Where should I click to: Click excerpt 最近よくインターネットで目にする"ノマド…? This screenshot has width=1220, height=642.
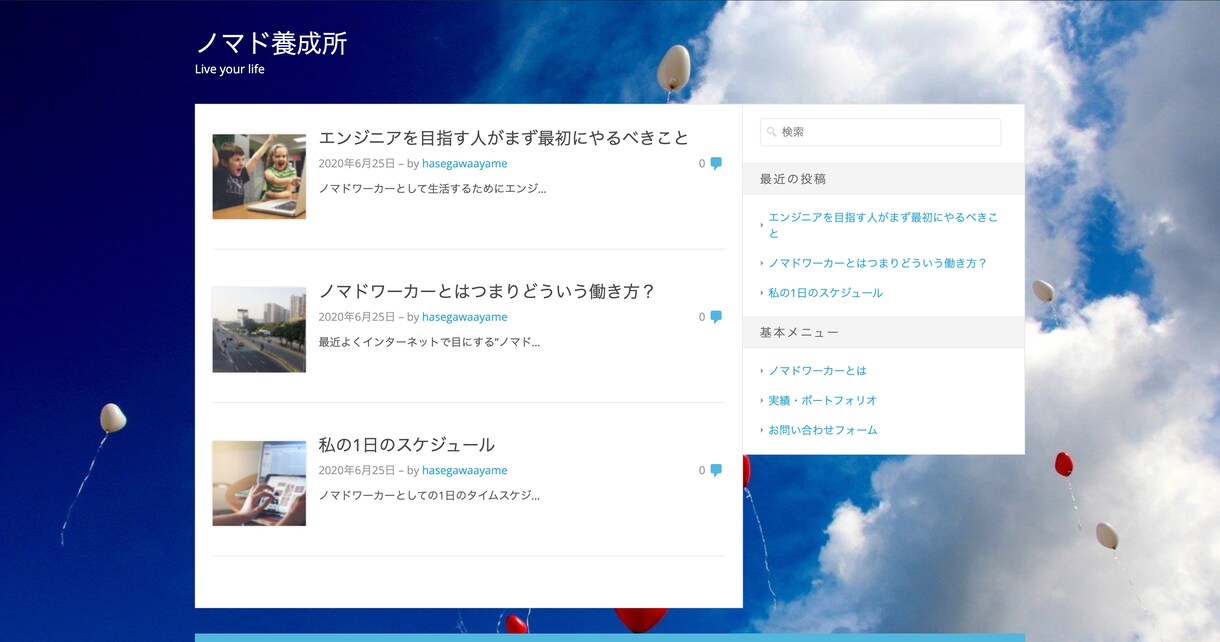pos(429,342)
